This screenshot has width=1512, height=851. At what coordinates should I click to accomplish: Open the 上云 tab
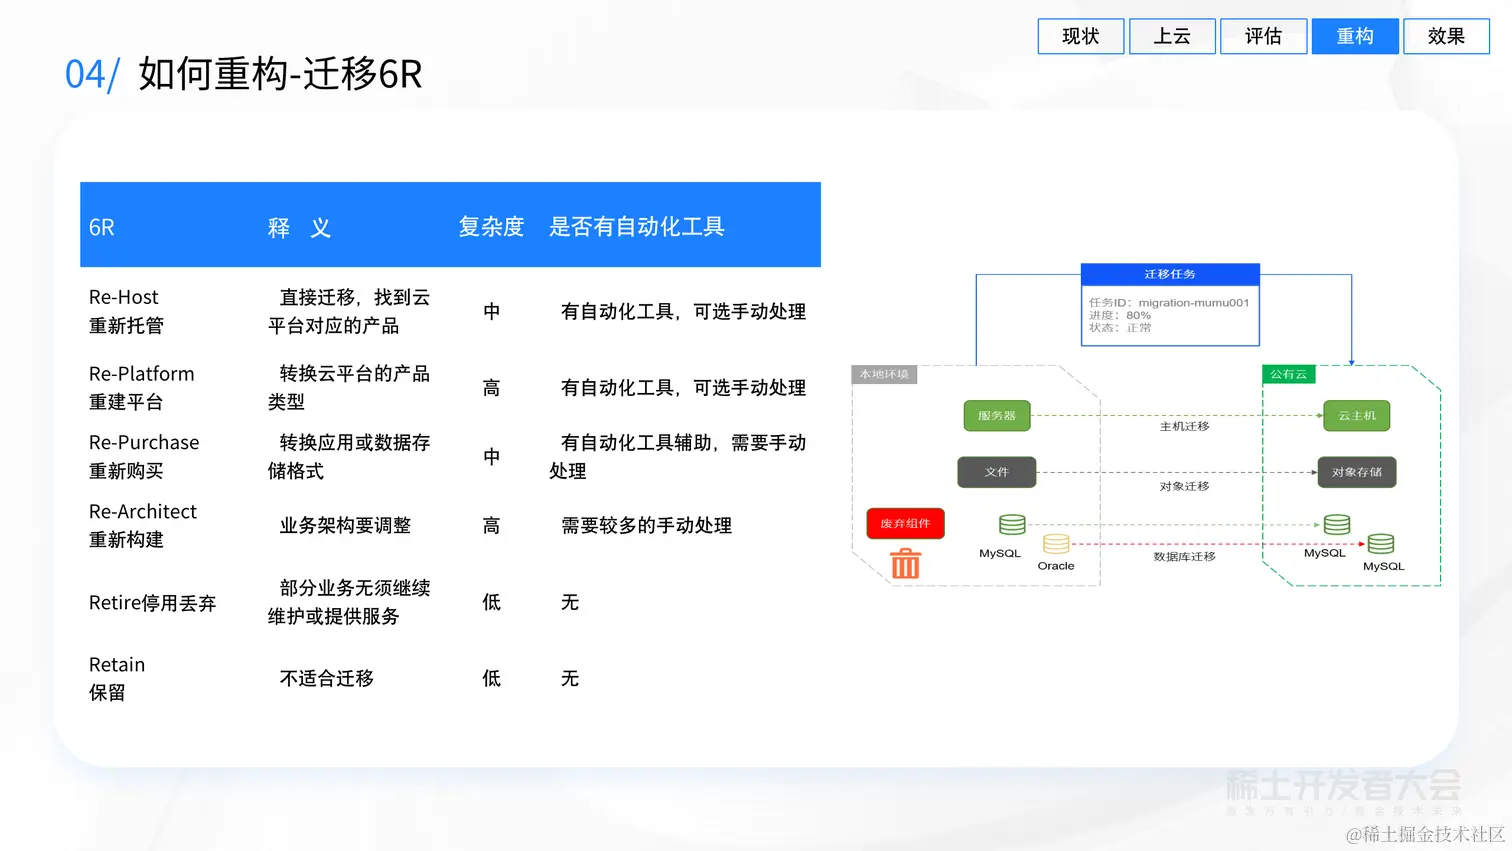tap(1172, 36)
